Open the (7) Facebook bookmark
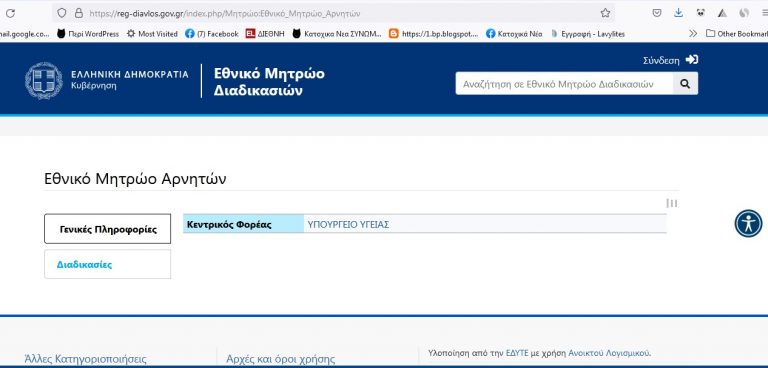Viewport: 768px width, 368px height. pyautogui.click(x=212, y=34)
